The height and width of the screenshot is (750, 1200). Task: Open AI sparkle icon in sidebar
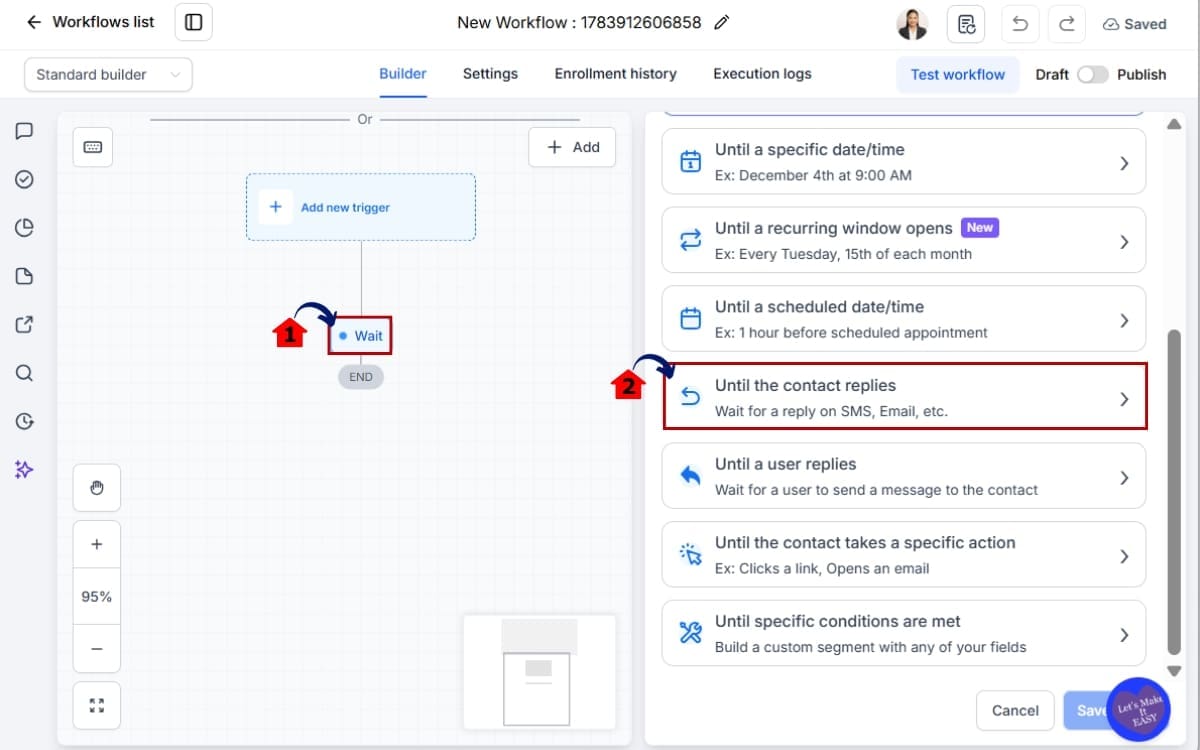(x=25, y=469)
